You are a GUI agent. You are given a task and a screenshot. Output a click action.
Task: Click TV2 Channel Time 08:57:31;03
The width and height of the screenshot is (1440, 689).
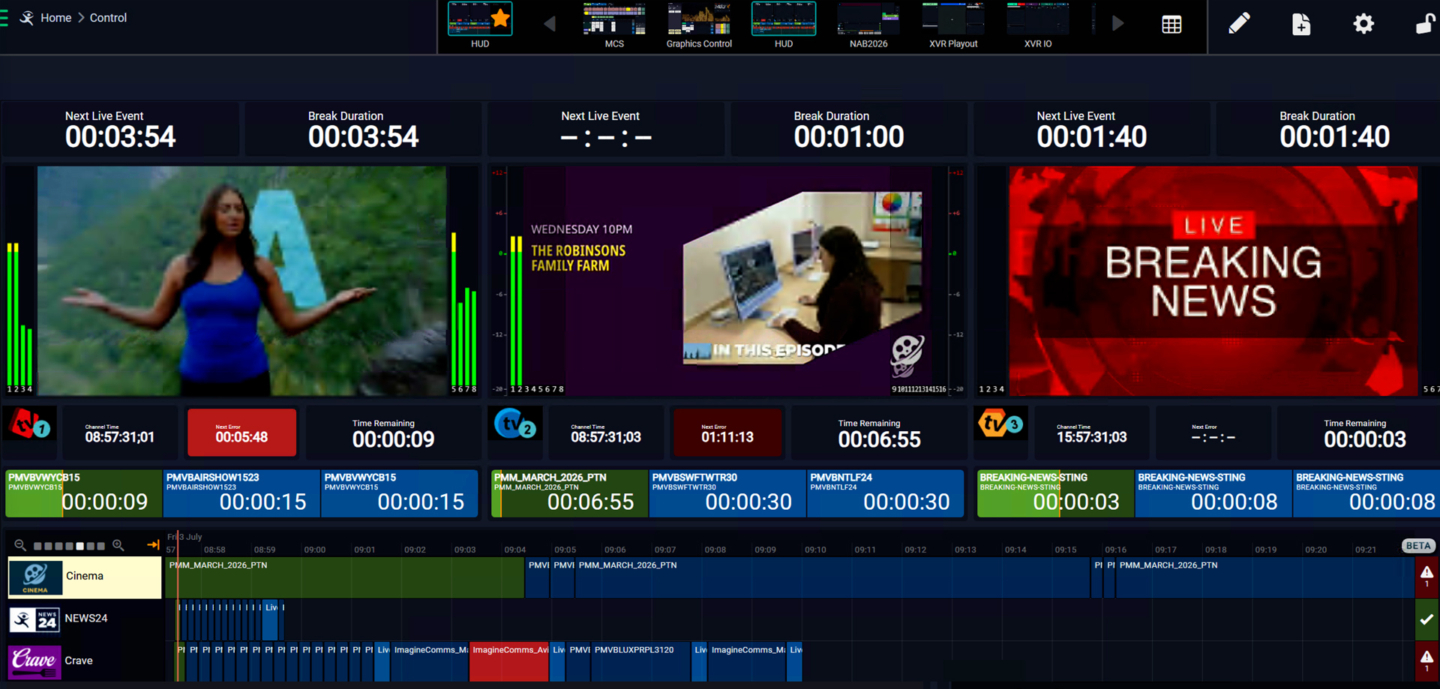[x=606, y=433]
